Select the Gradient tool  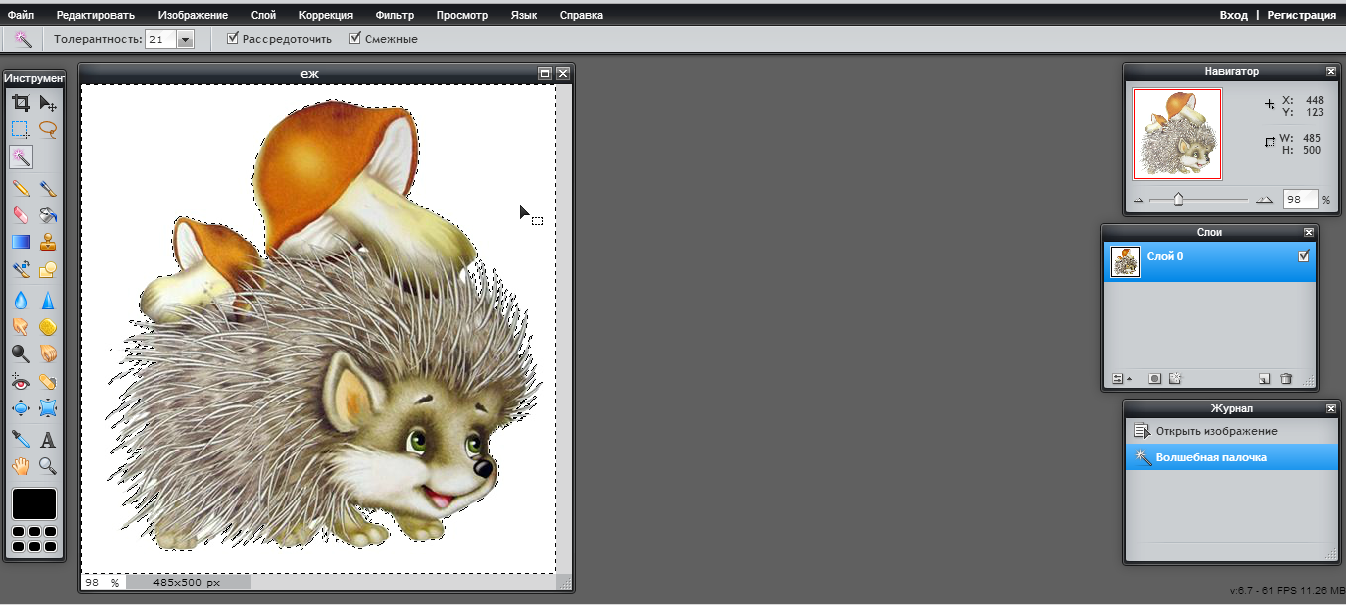(x=20, y=242)
